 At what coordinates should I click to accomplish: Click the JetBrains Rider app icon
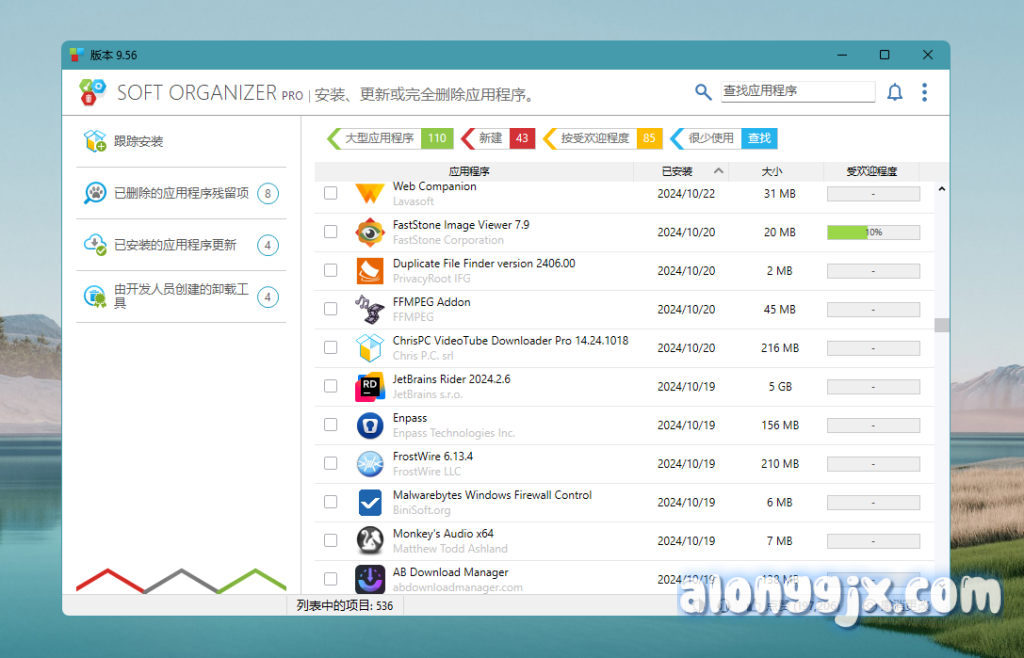pyautogui.click(x=370, y=387)
